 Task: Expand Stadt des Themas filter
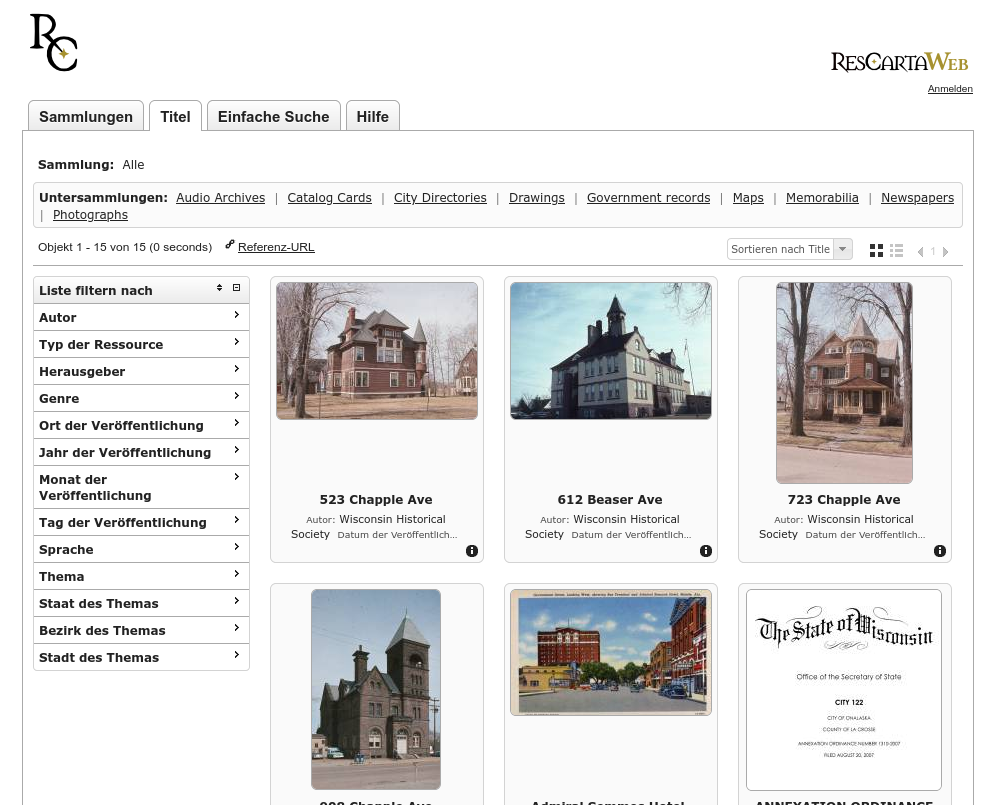tap(141, 657)
